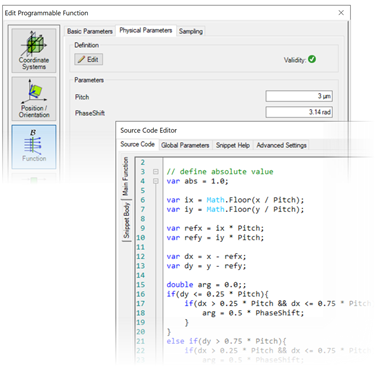
Task: Select the Source Code tab
Action: point(137,144)
